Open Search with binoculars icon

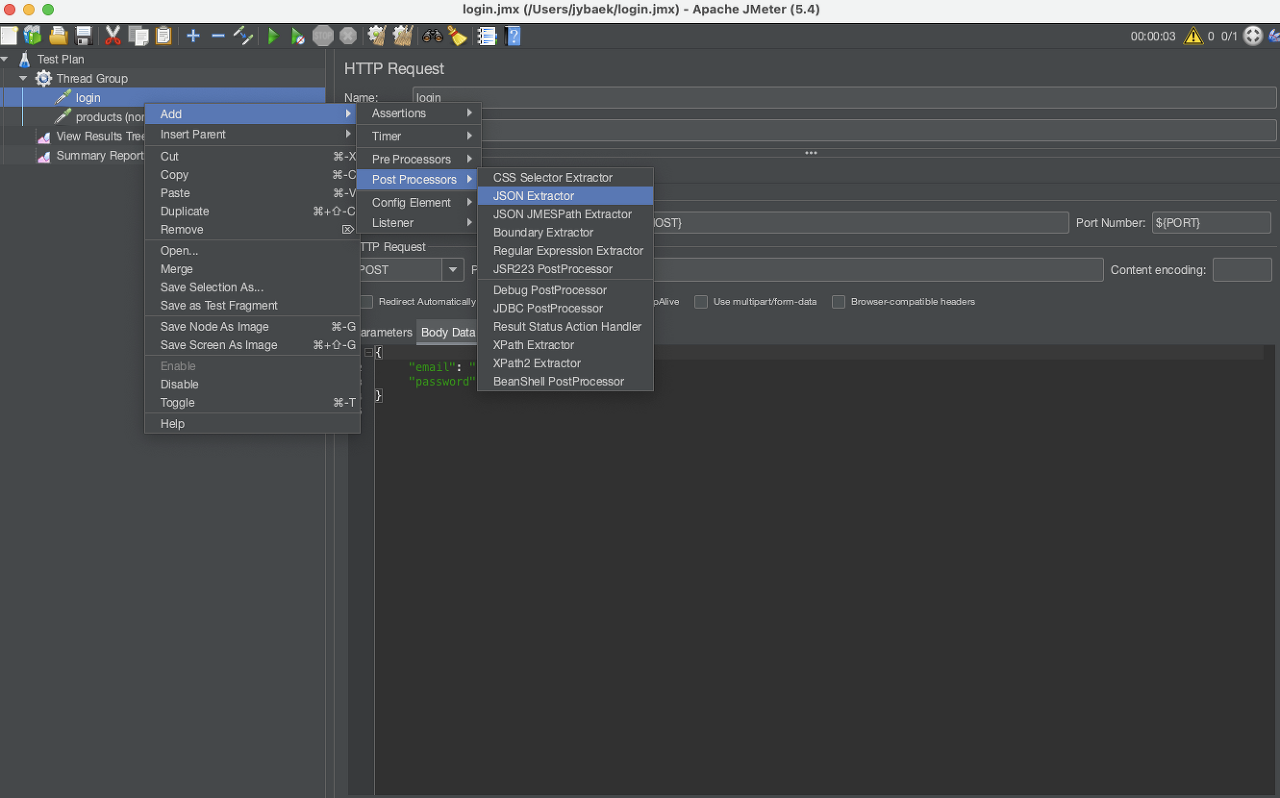432,36
